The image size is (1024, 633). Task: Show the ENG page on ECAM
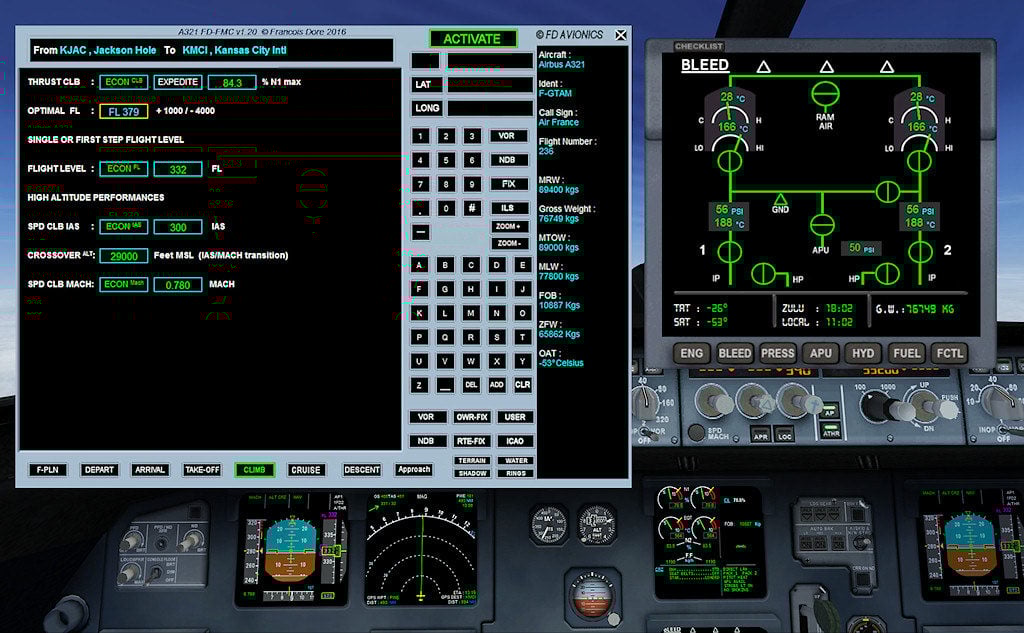pyautogui.click(x=692, y=353)
